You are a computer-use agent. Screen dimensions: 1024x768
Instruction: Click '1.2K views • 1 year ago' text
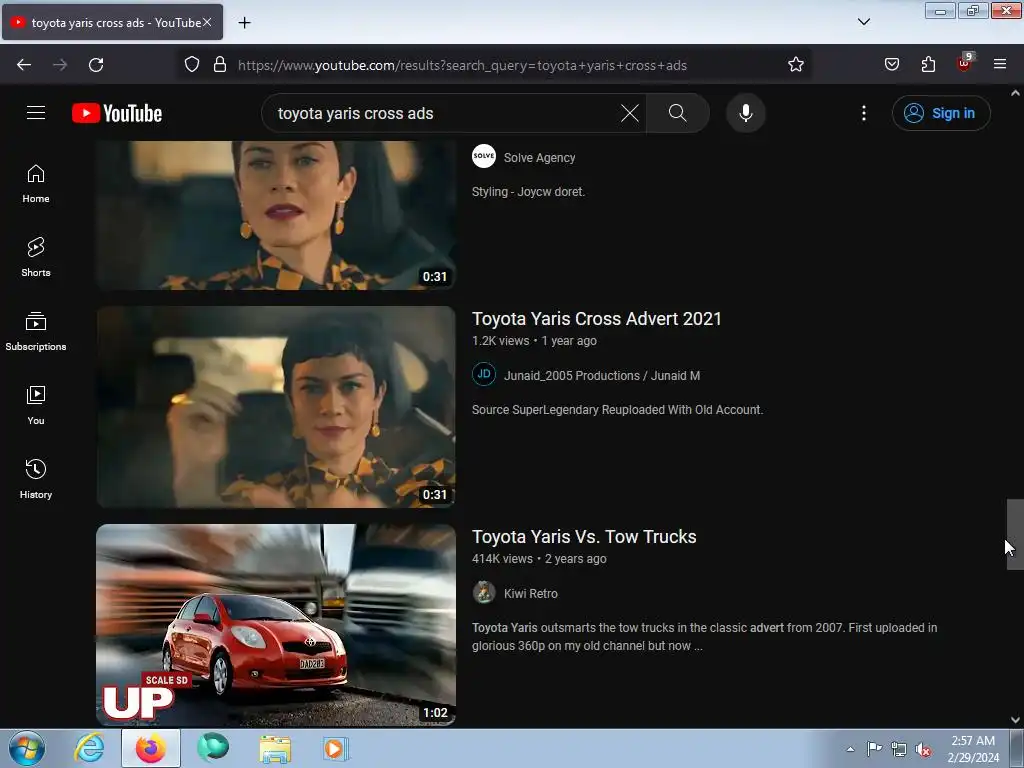[x=534, y=341]
